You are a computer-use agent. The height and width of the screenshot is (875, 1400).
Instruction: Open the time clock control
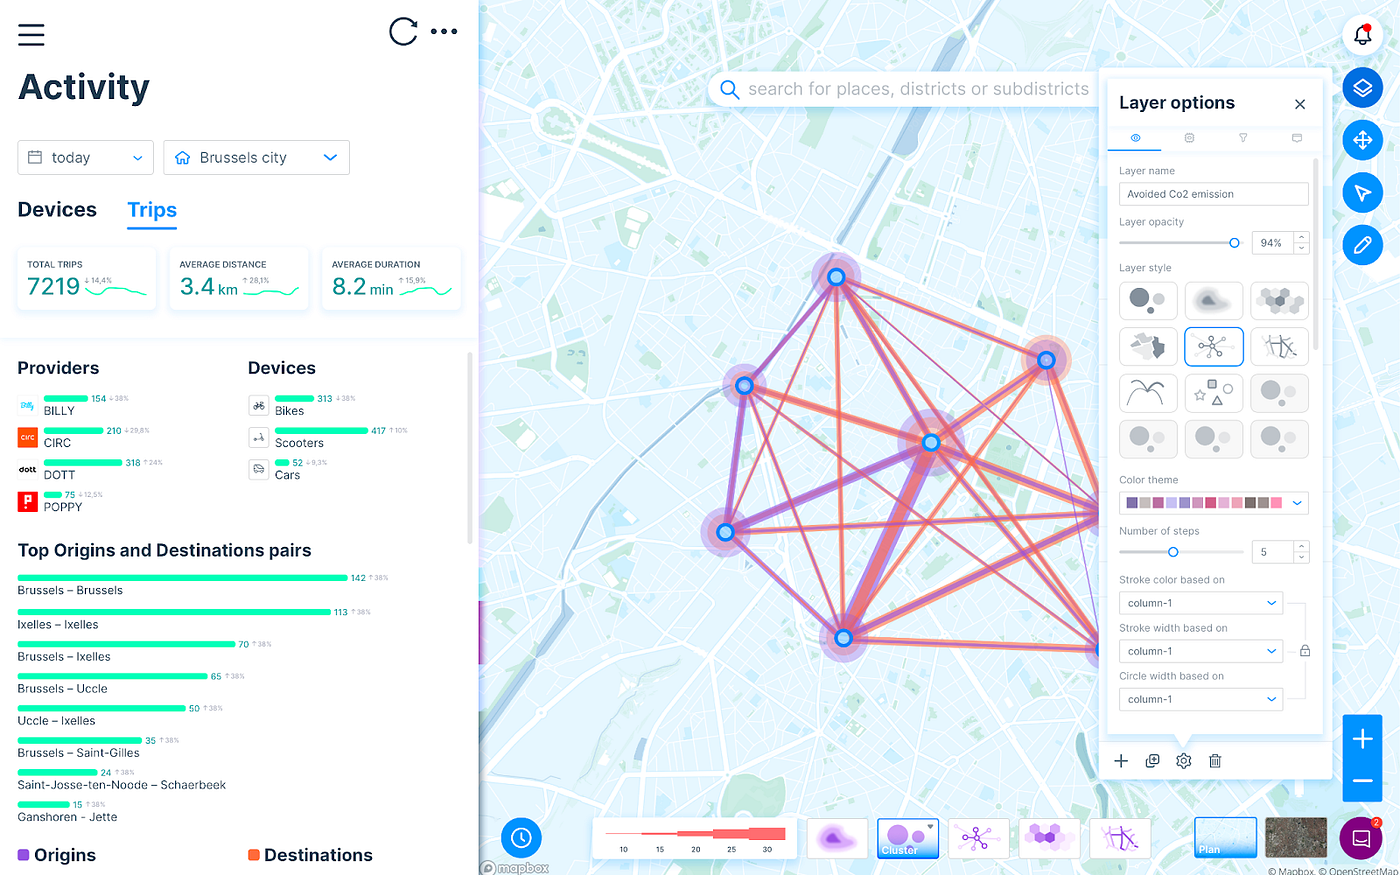coord(521,838)
